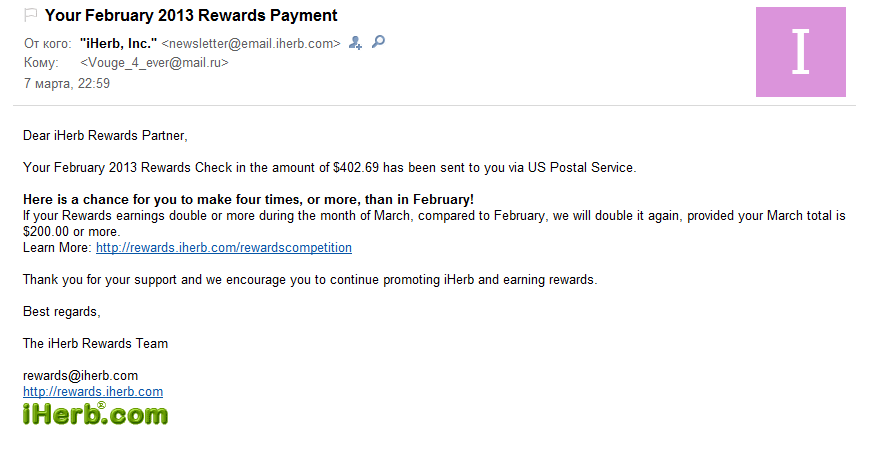The height and width of the screenshot is (461, 870).
Task: Click "The iHerb Rewards Team" signature line
Action: (x=95, y=343)
